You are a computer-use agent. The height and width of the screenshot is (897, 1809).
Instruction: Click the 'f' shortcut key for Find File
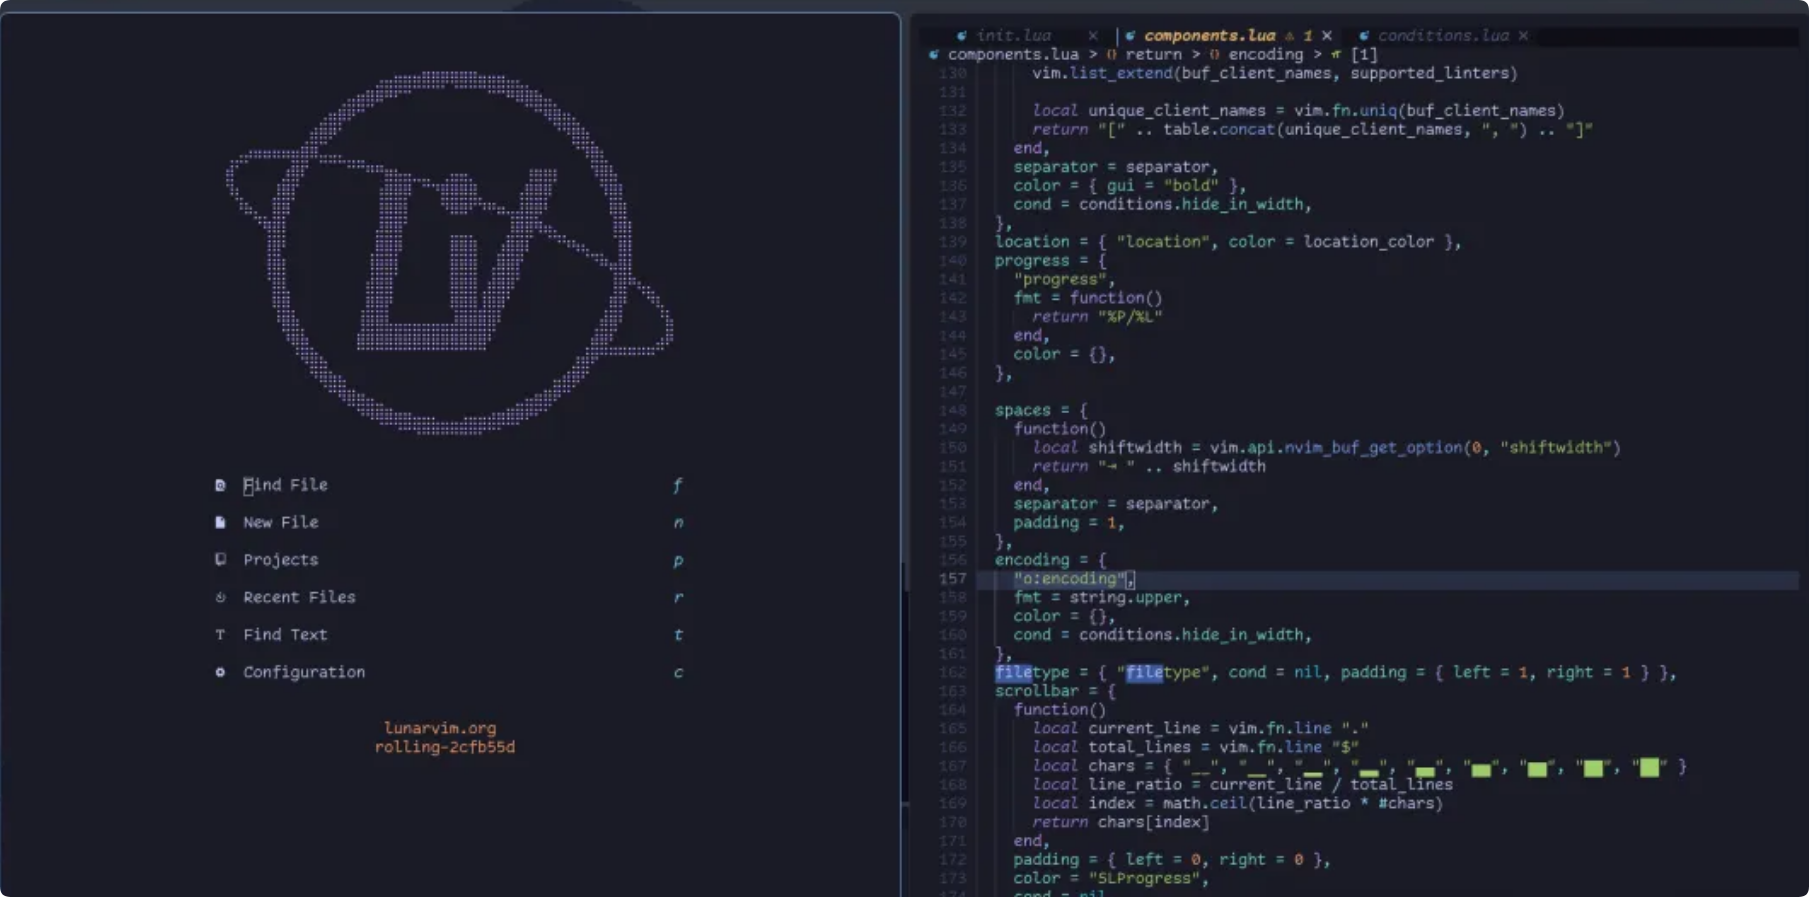pyautogui.click(x=678, y=485)
